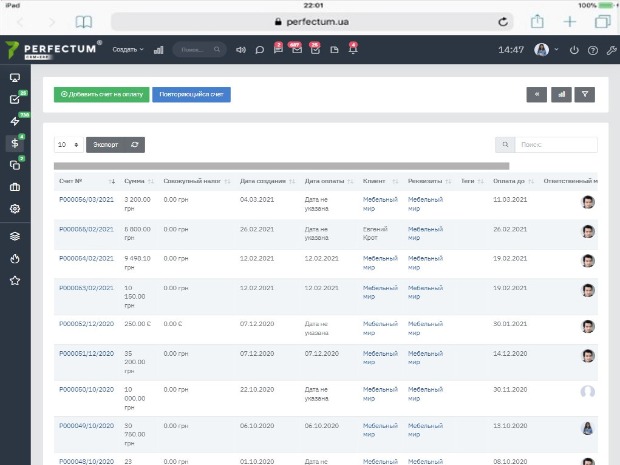620x465 pixels.
Task: Click the invoice table search field
Action: tap(556, 145)
